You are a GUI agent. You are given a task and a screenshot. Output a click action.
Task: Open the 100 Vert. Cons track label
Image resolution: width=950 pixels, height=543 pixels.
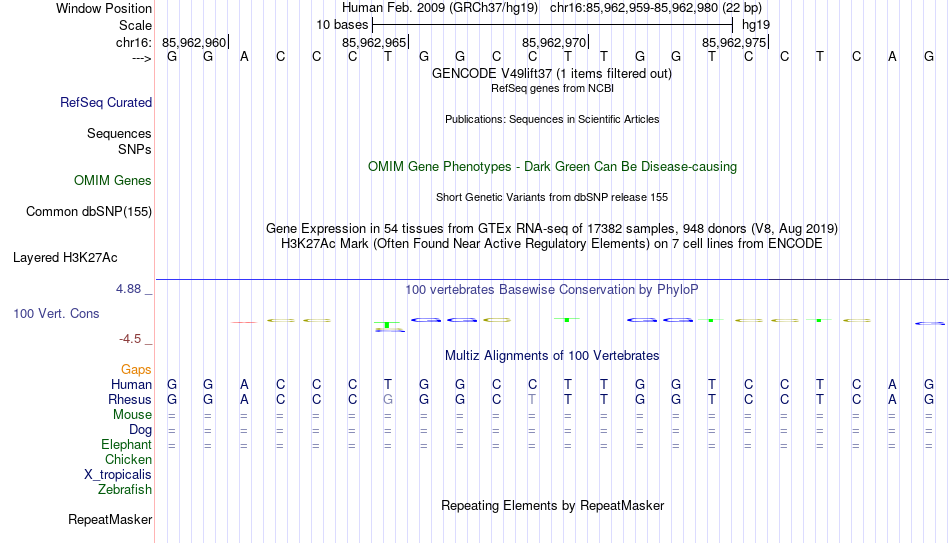coord(56,313)
